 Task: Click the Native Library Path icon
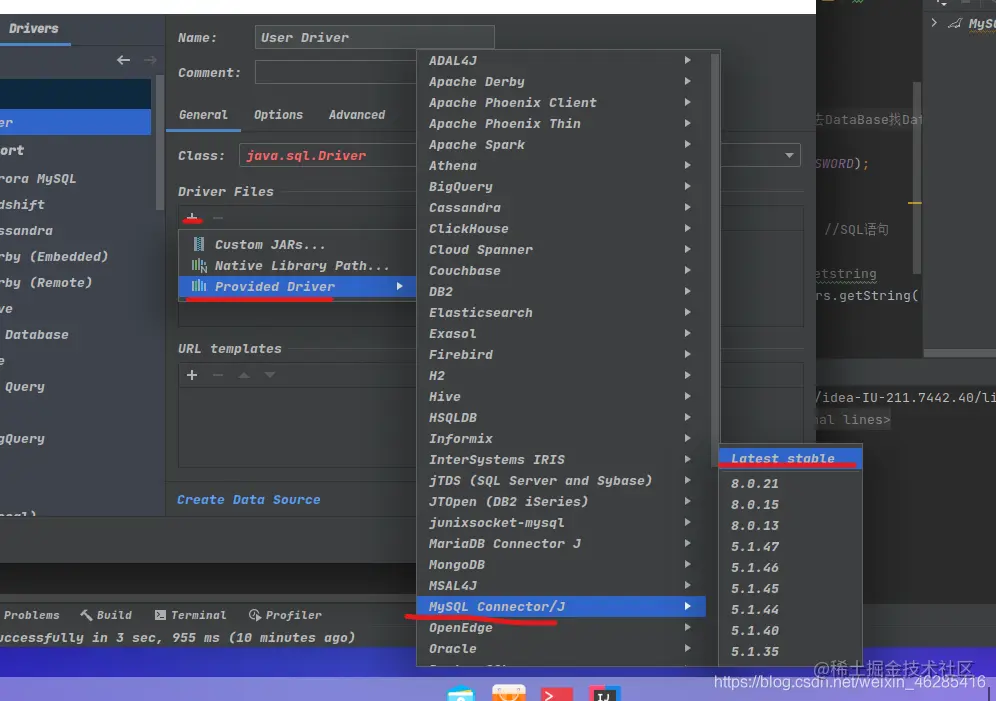click(x=199, y=265)
